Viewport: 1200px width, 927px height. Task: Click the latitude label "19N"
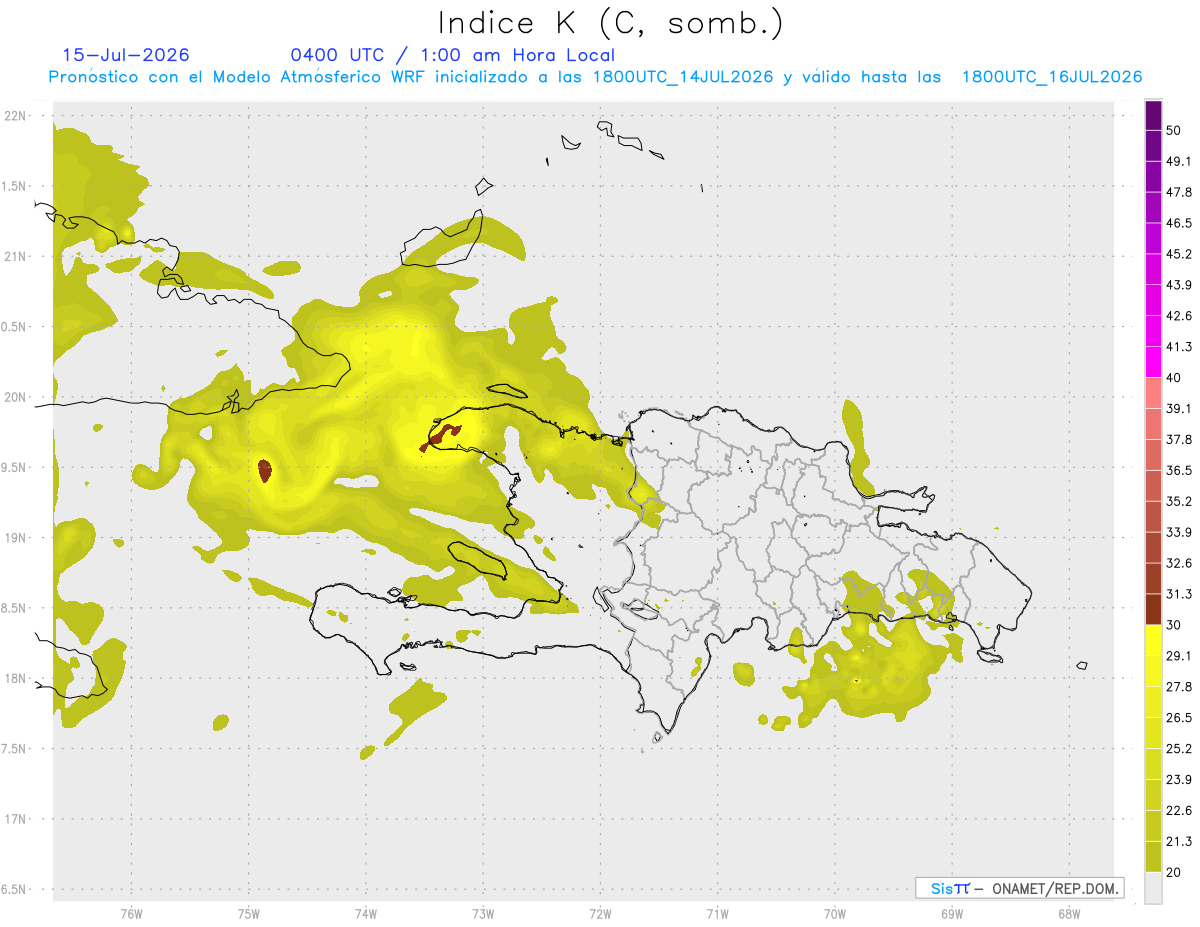(17, 537)
